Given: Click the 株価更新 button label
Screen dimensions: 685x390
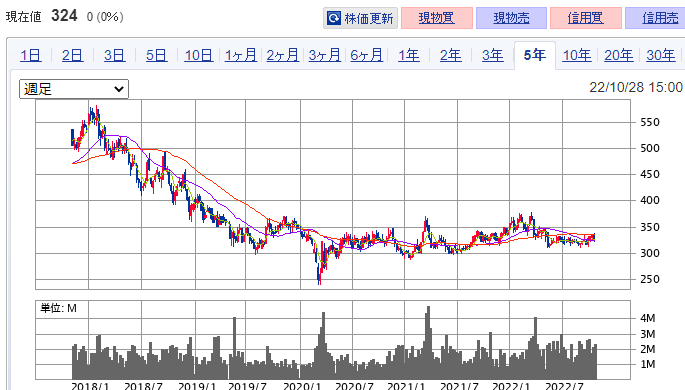Looking at the screenshot, I should [x=369, y=18].
